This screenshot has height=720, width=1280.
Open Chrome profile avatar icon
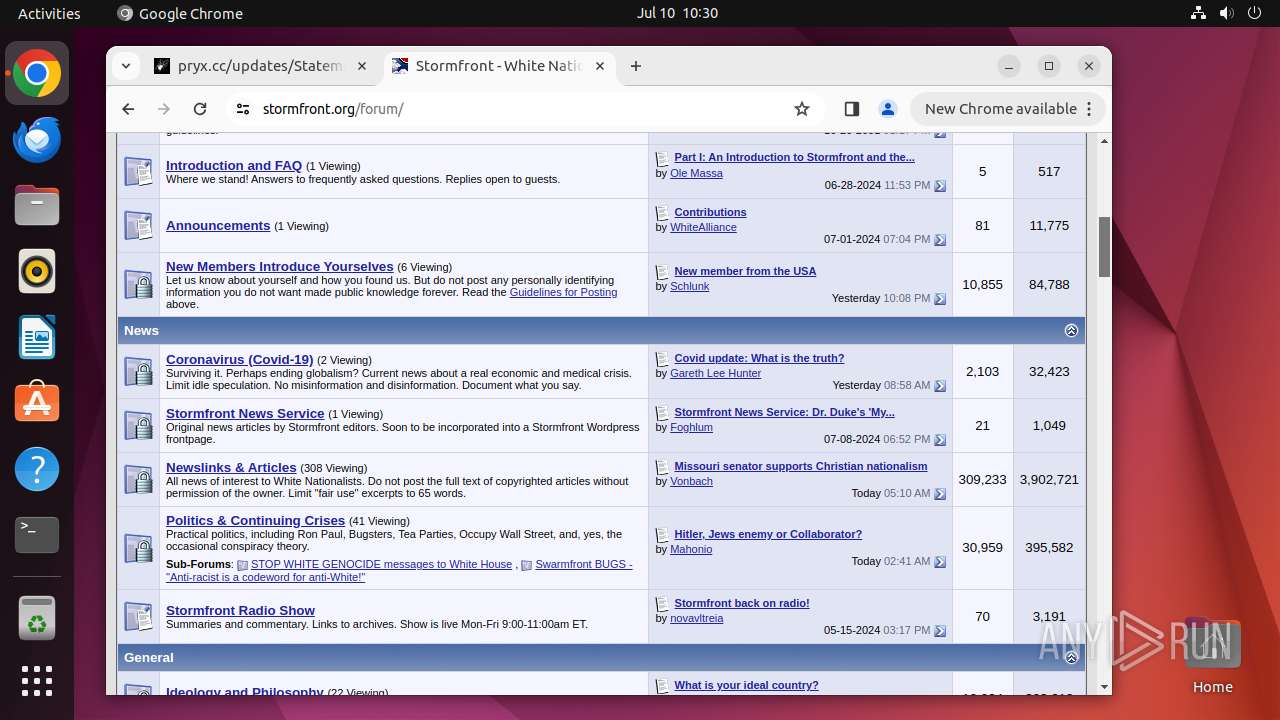887,109
